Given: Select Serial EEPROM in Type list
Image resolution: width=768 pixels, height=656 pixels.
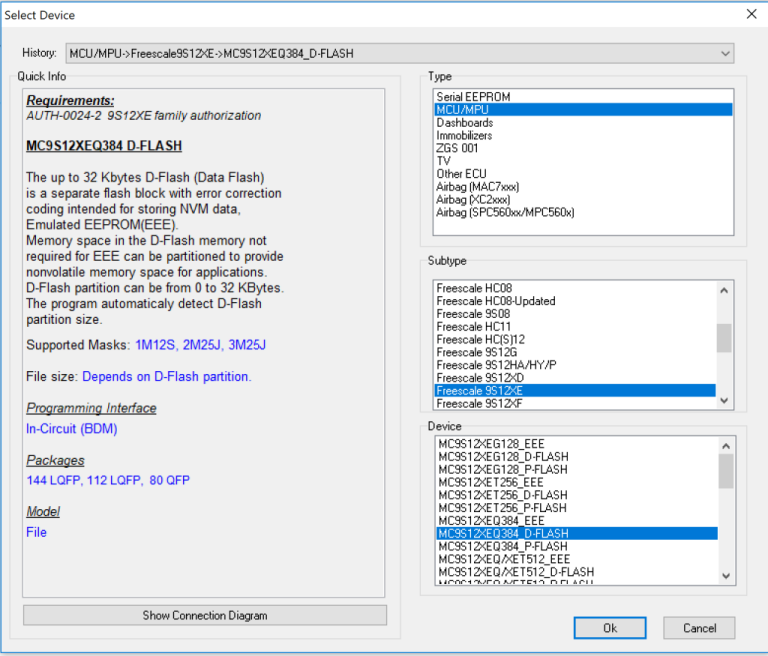Looking at the screenshot, I should click(583, 97).
